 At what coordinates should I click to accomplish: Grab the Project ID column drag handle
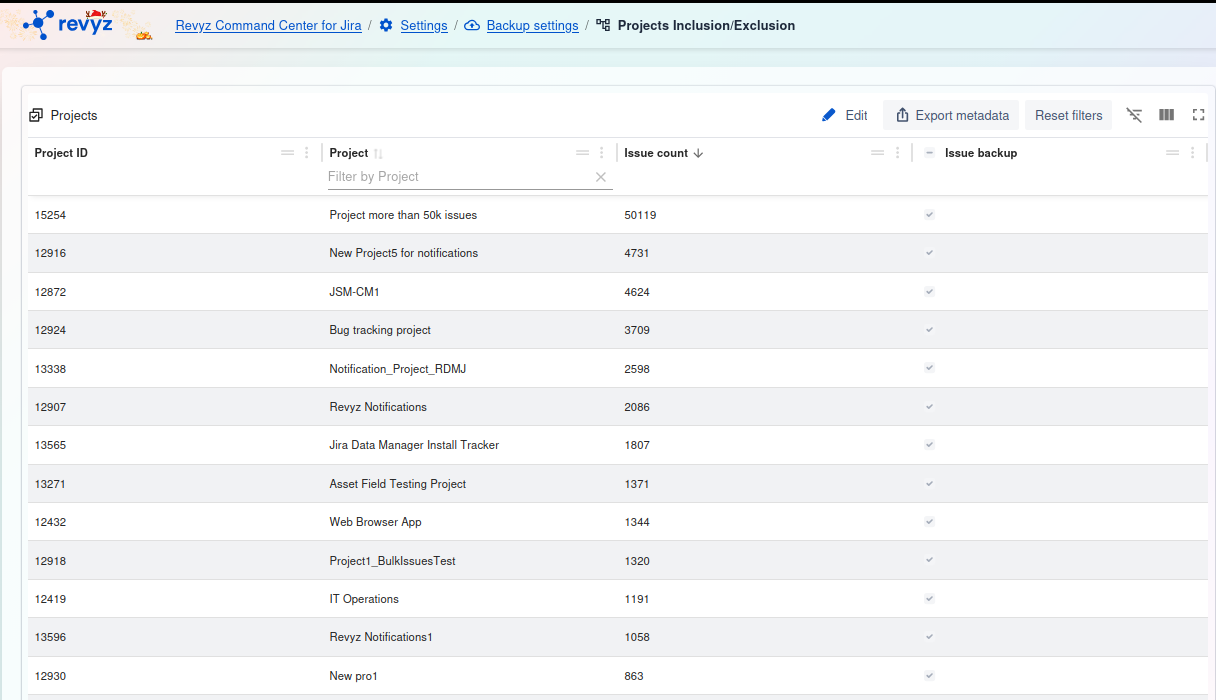point(288,153)
